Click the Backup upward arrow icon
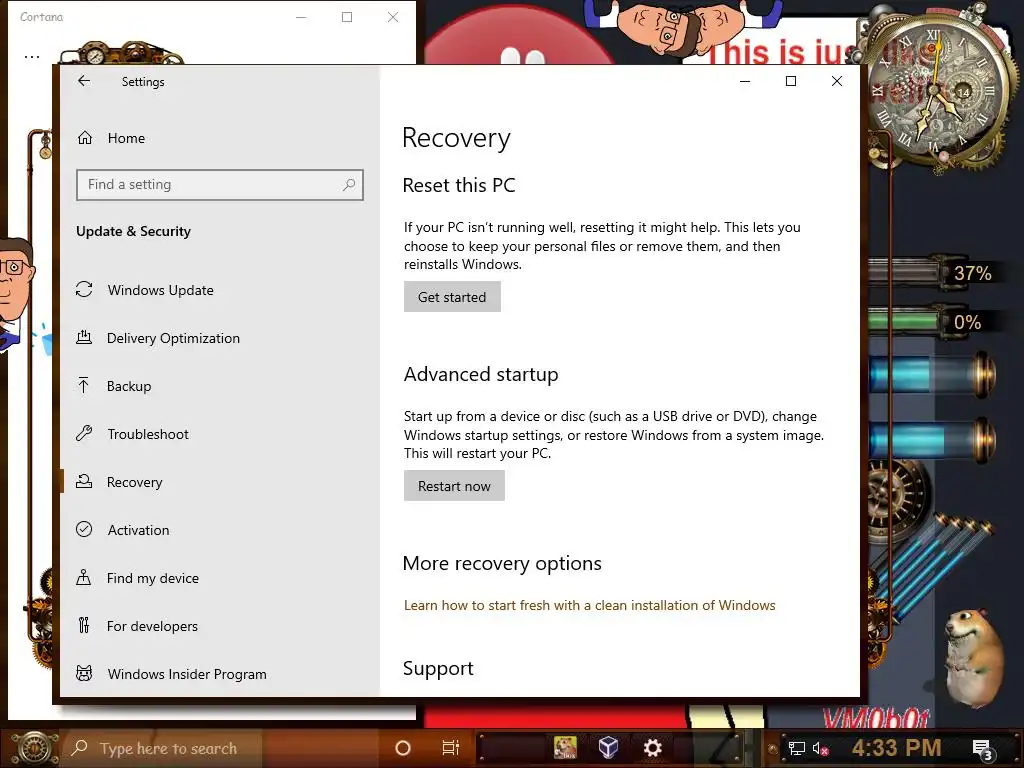The height and width of the screenshot is (768, 1024). coord(84,385)
